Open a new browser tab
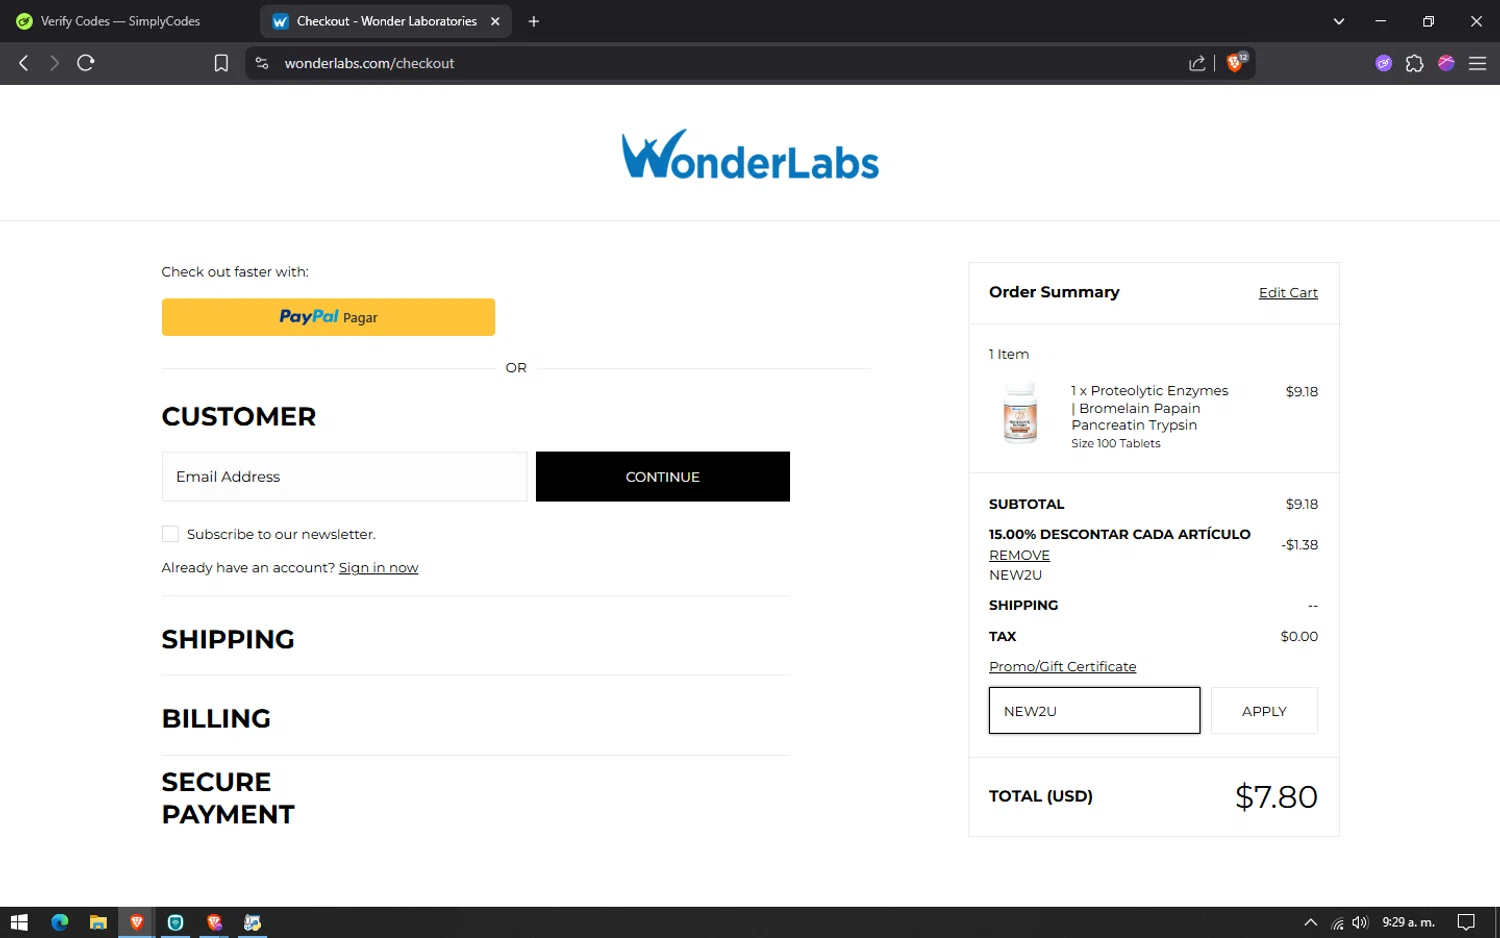Viewport: 1500px width, 938px height. point(534,21)
